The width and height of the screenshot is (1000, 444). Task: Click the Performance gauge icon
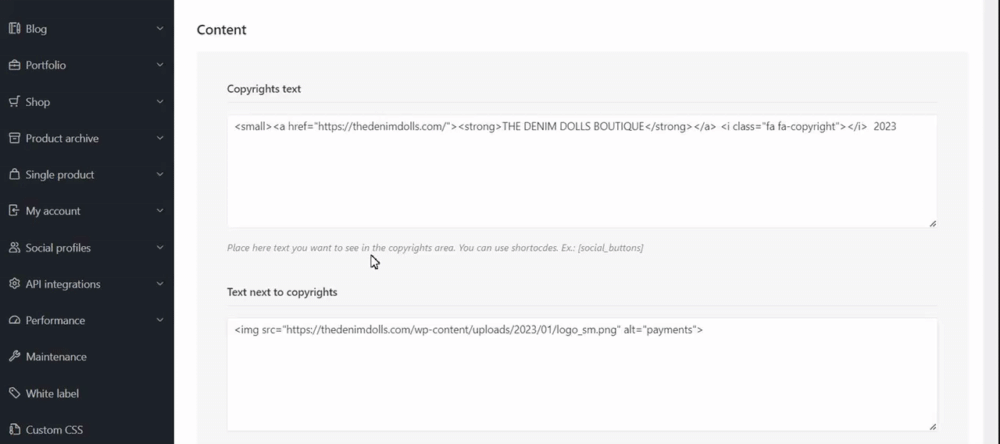tap(14, 321)
